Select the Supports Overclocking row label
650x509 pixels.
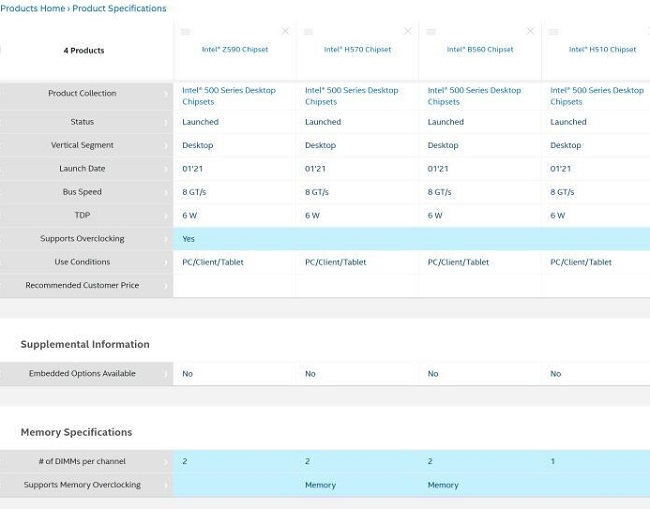point(82,238)
